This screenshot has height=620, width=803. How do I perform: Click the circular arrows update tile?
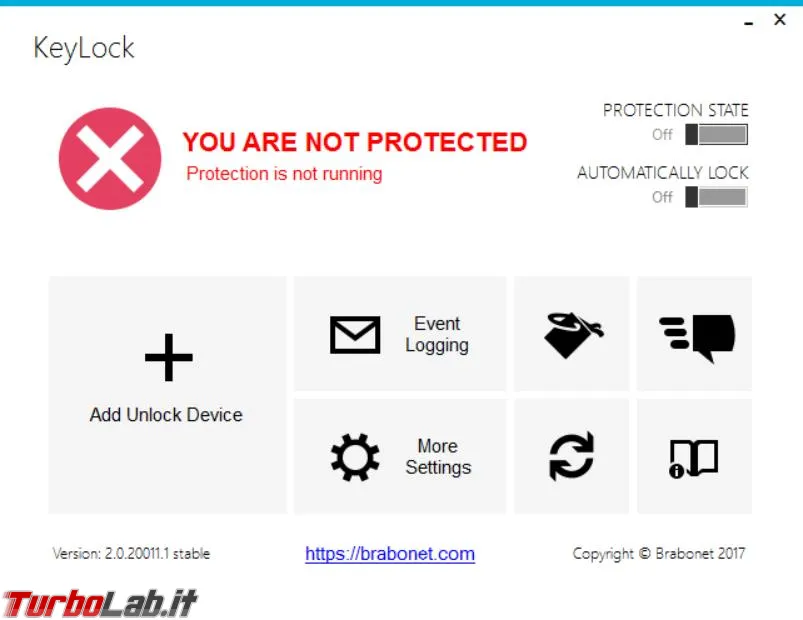pos(572,457)
